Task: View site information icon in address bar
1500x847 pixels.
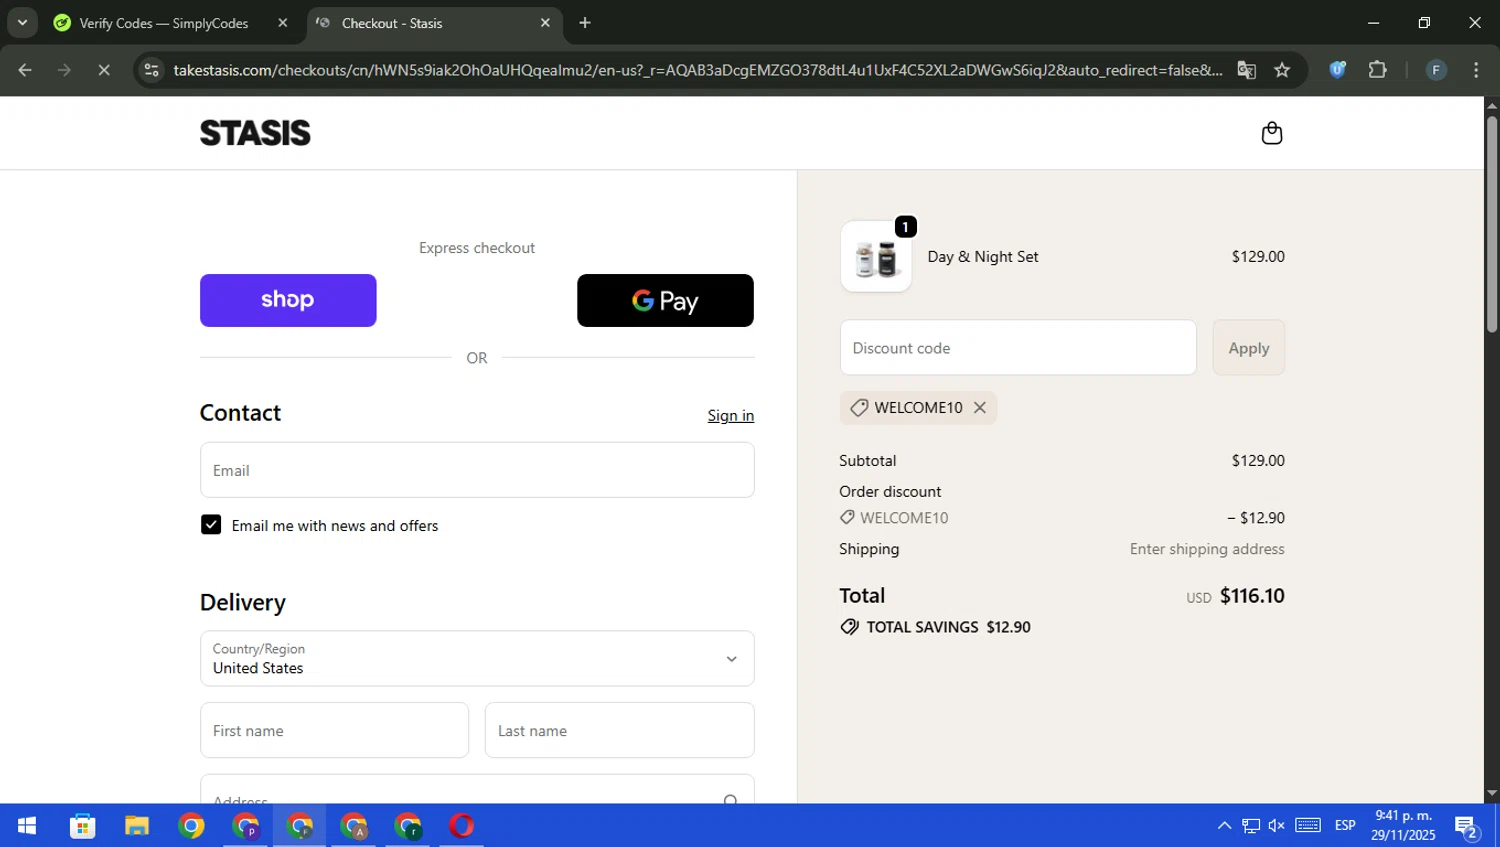Action: tap(152, 70)
